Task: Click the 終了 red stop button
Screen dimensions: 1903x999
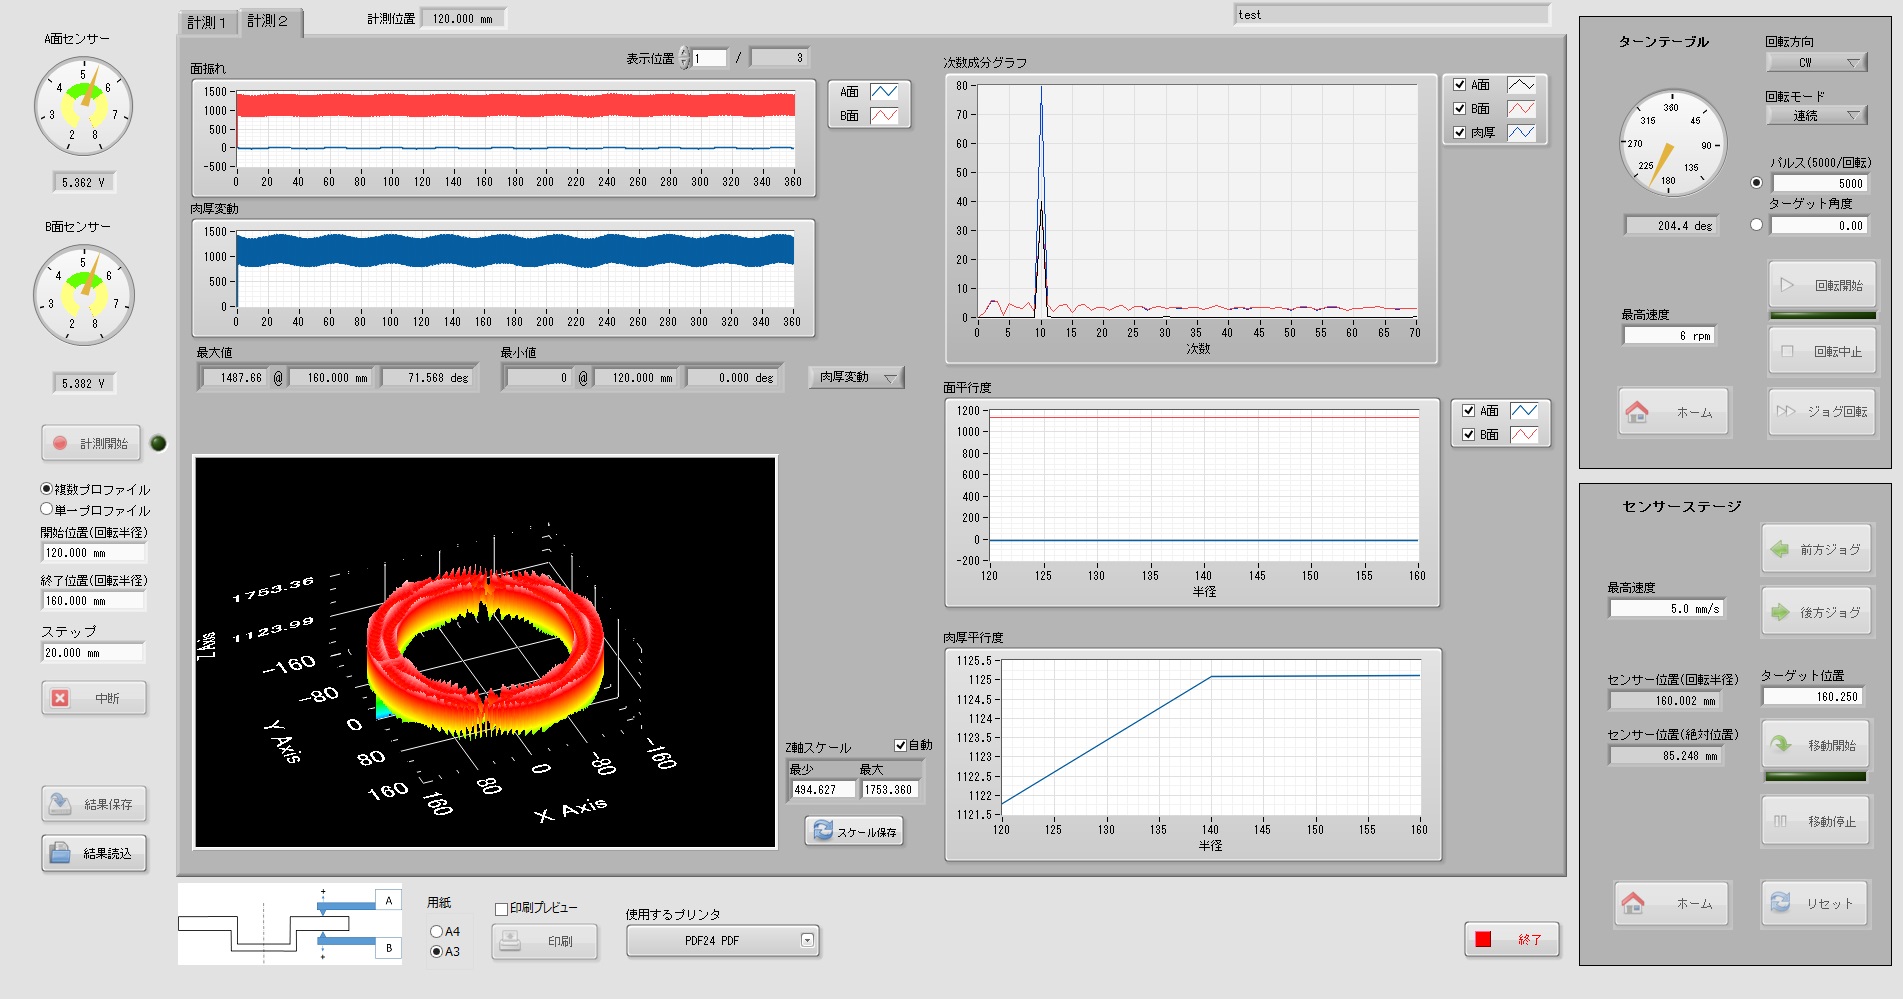Action: pos(1511,939)
